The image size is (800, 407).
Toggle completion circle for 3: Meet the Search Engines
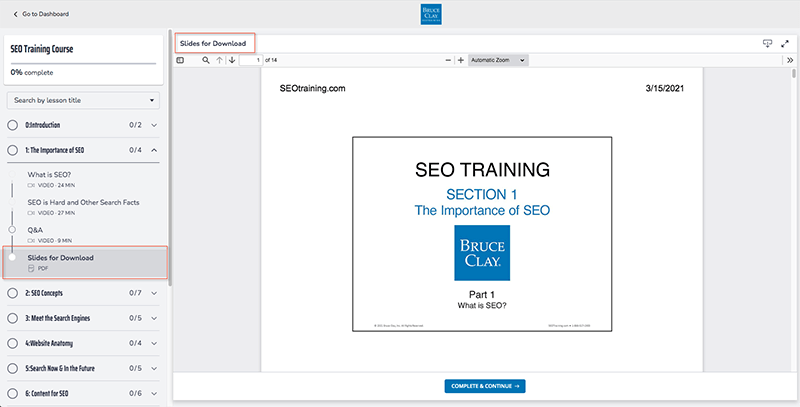click(x=13, y=318)
